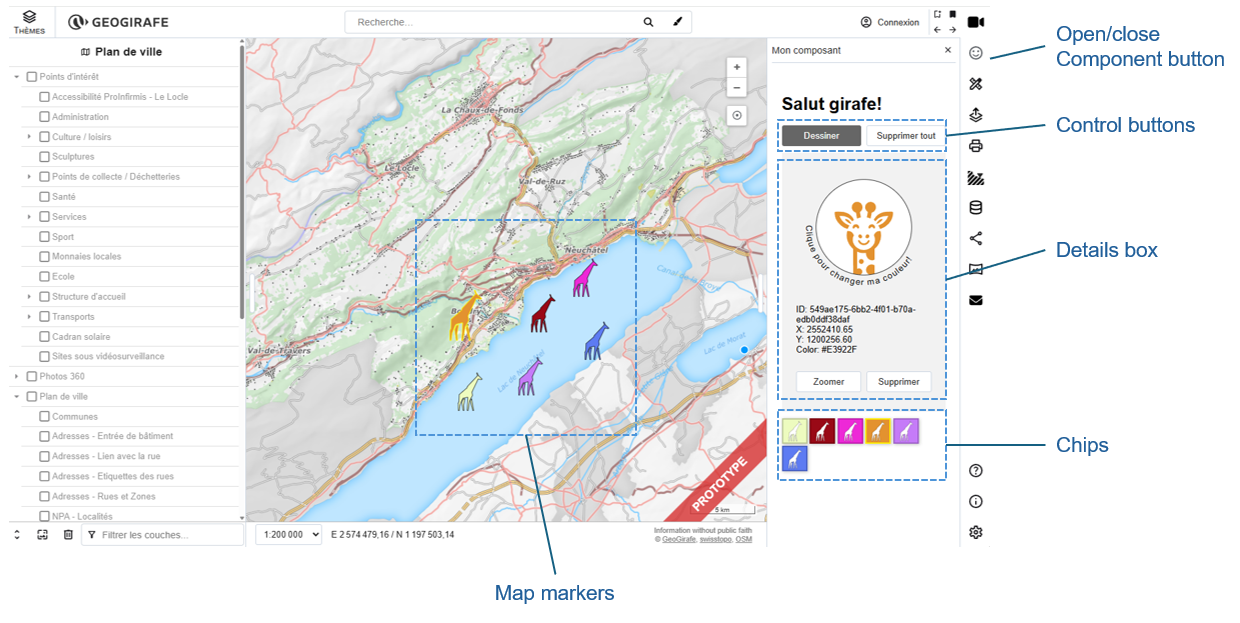Viewport: 1240px width, 623px height.
Task: Enable the Sculptures layer checkbox
Action: tap(45, 157)
